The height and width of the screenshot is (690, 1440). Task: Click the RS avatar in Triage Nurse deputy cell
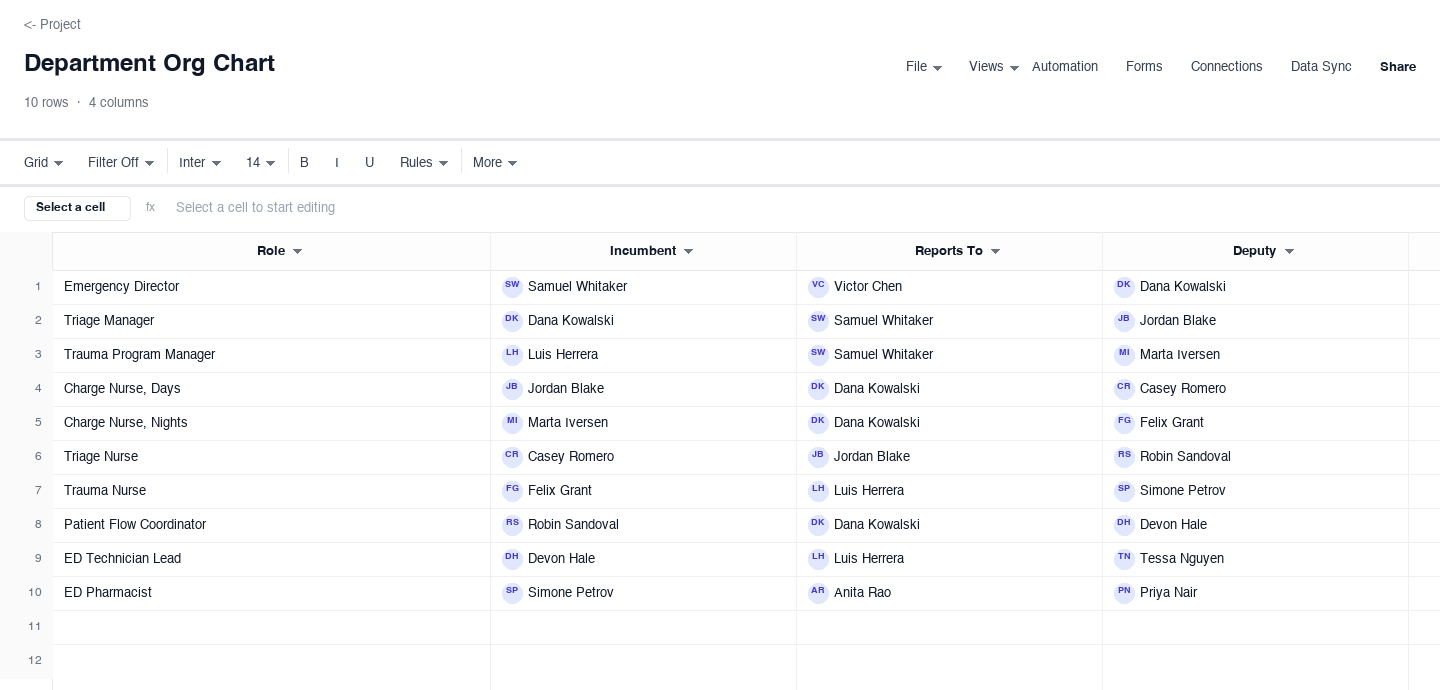(1124, 457)
